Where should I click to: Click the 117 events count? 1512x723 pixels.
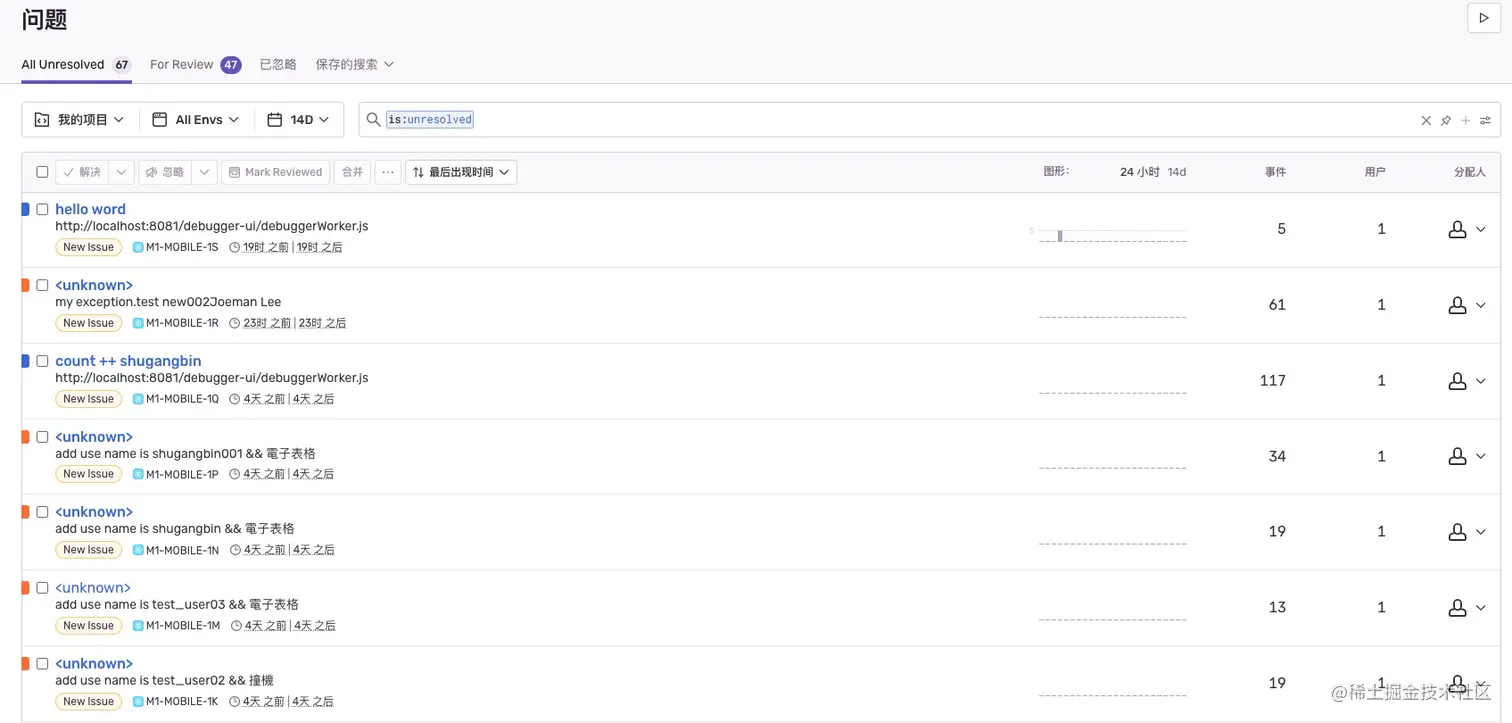click(1273, 381)
